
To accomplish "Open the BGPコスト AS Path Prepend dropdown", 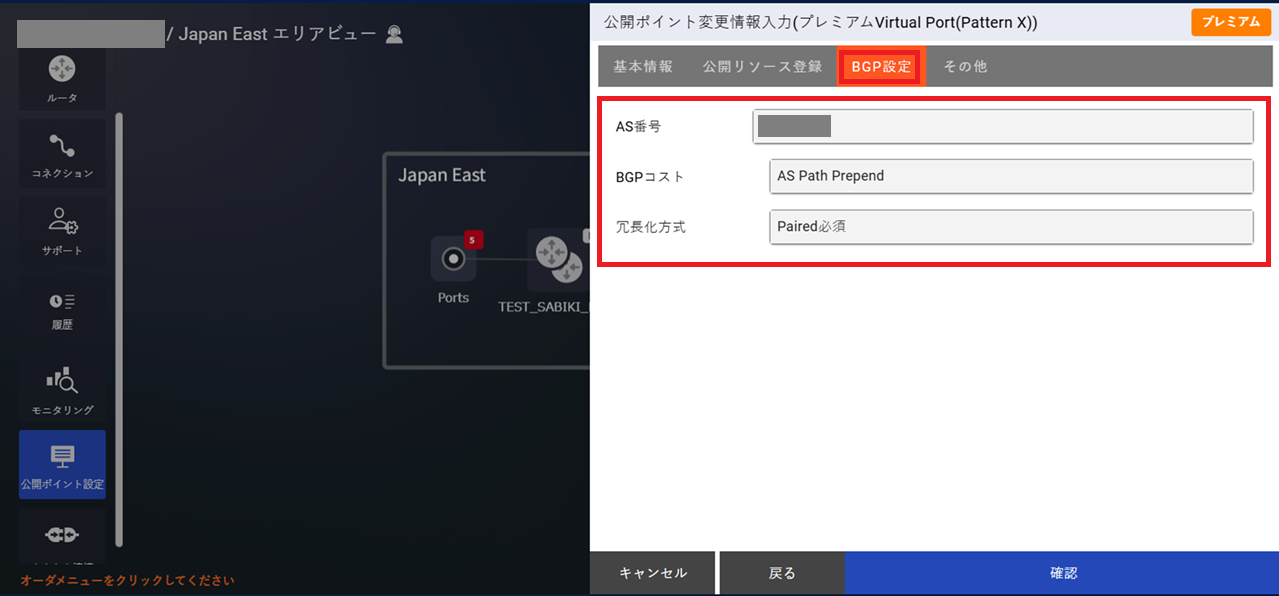I will tap(1011, 176).
